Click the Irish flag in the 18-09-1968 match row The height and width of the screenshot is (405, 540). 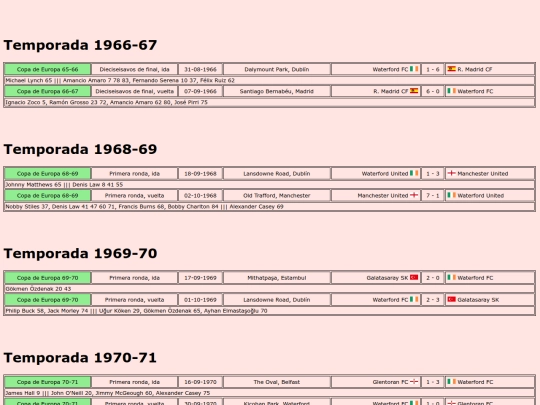click(414, 173)
